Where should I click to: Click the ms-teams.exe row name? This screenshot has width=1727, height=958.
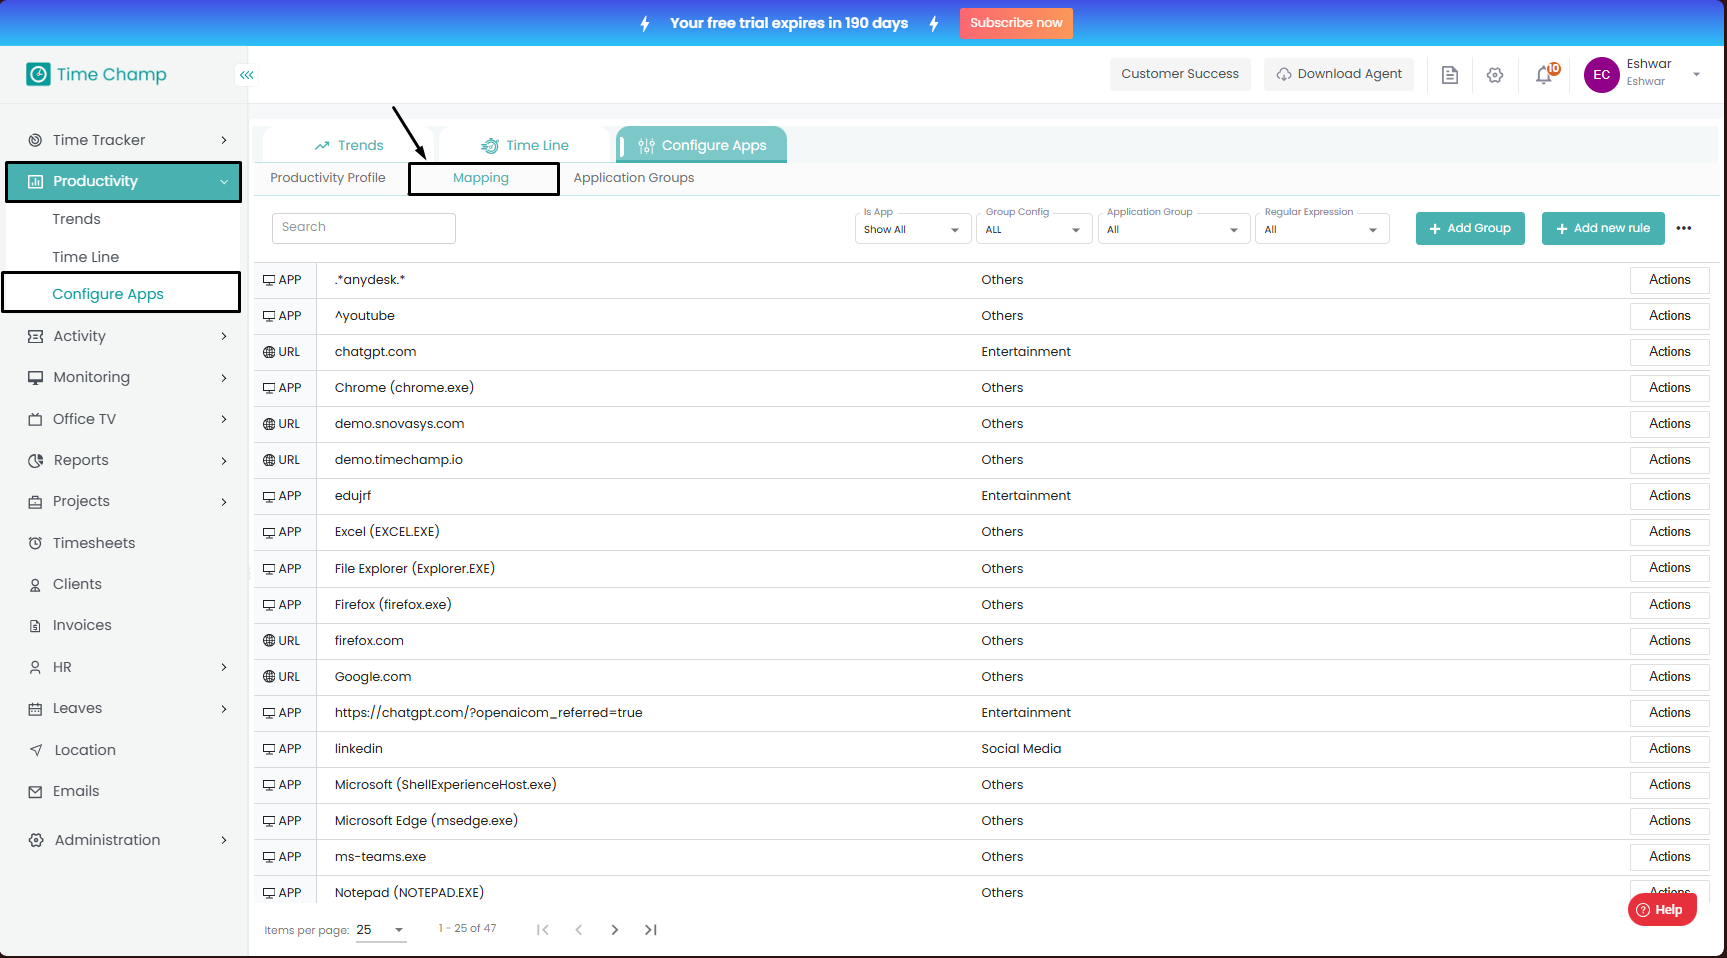point(380,857)
